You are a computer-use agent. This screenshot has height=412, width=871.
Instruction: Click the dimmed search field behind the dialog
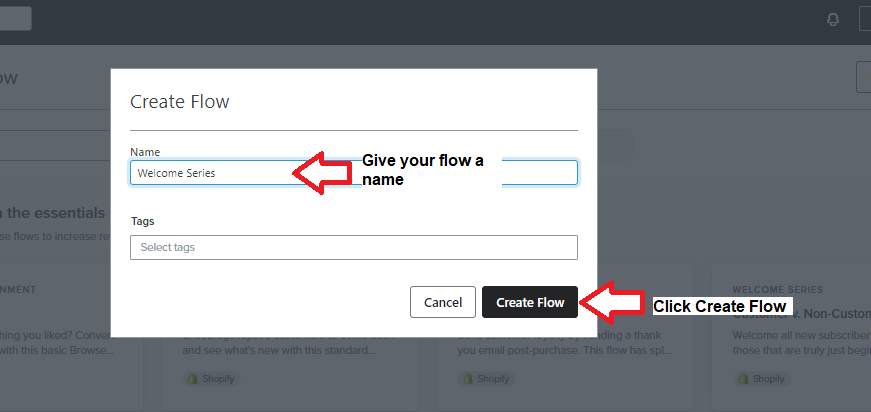tap(56, 144)
